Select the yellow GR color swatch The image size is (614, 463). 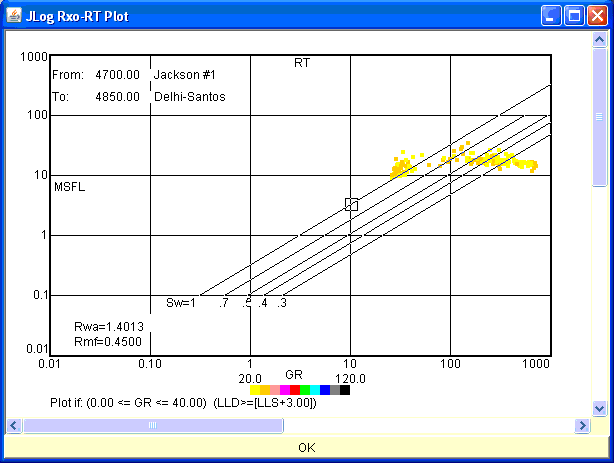(255, 390)
